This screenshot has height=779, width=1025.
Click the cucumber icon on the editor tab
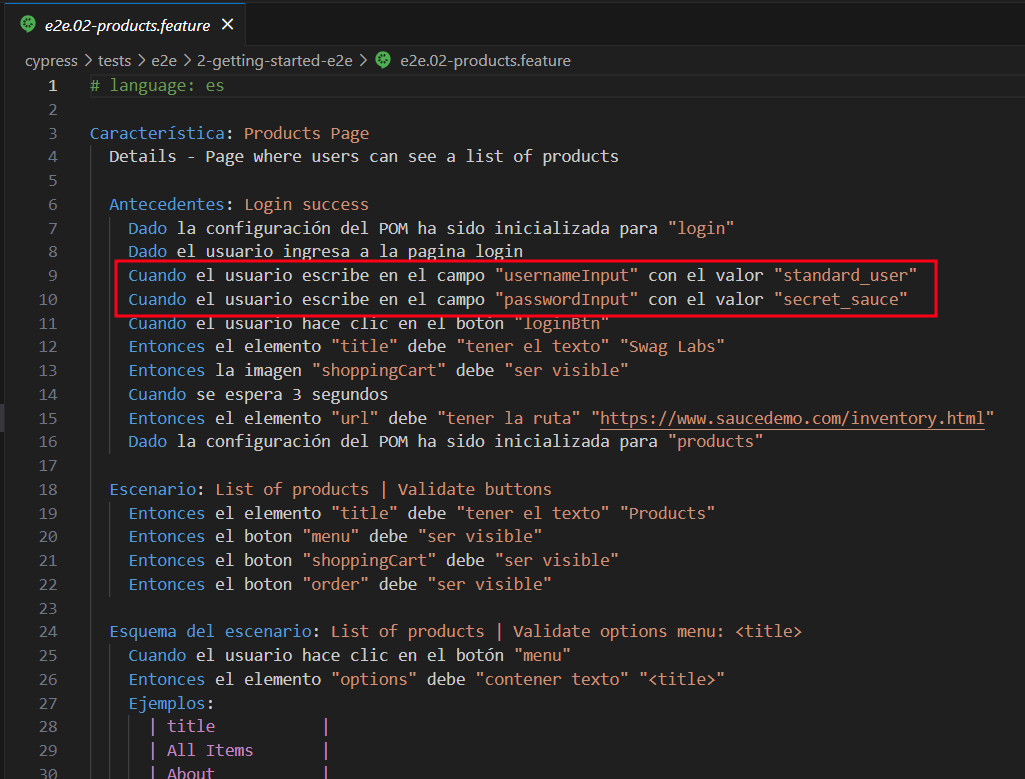28,25
